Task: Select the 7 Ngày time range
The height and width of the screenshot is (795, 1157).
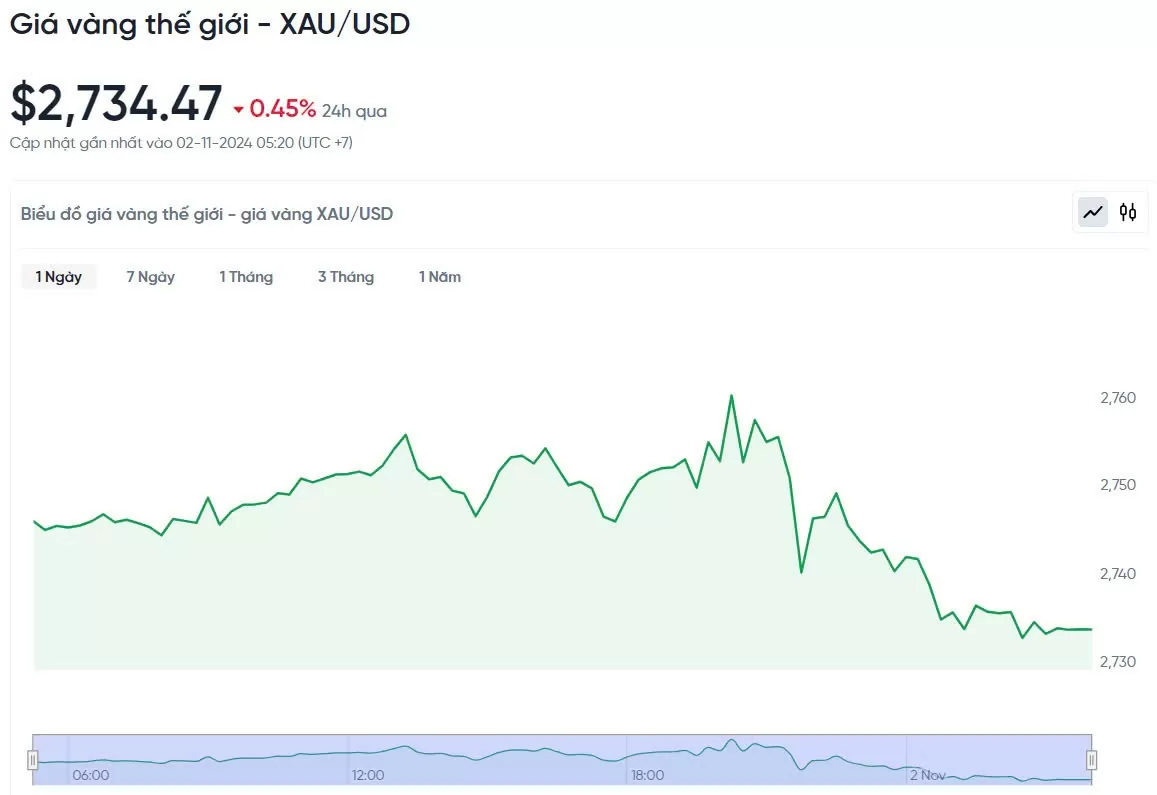Action: pyautogui.click(x=151, y=277)
